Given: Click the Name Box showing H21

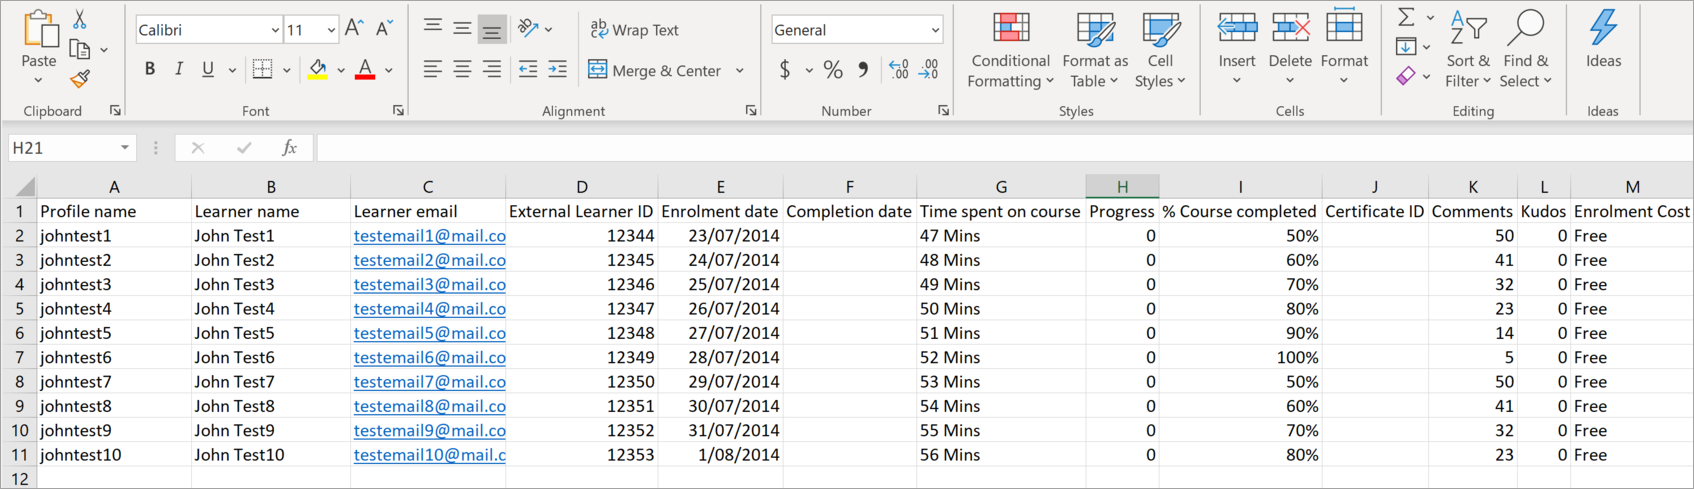Looking at the screenshot, I should [x=58, y=148].
